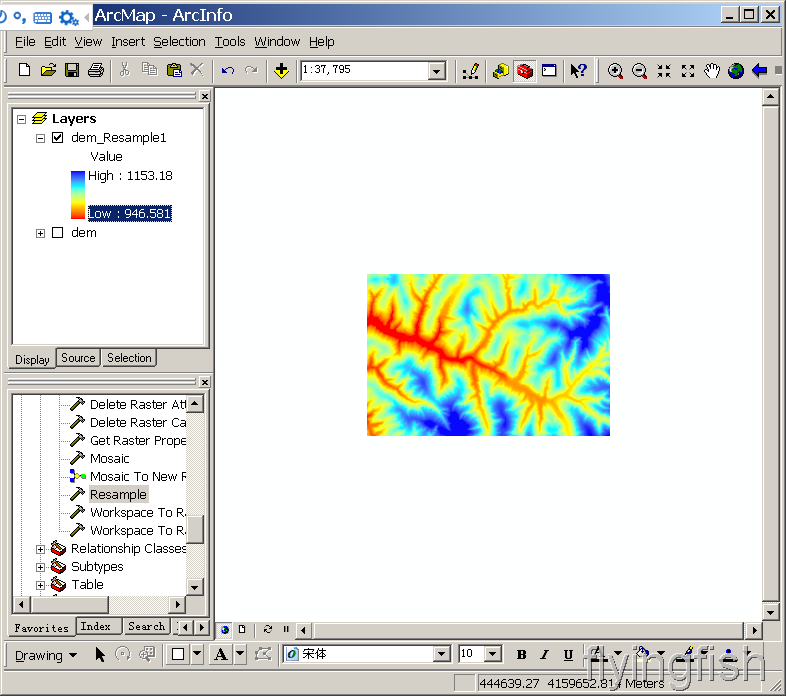
Task: Switch to the Source tab
Action: click(x=78, y=358)
